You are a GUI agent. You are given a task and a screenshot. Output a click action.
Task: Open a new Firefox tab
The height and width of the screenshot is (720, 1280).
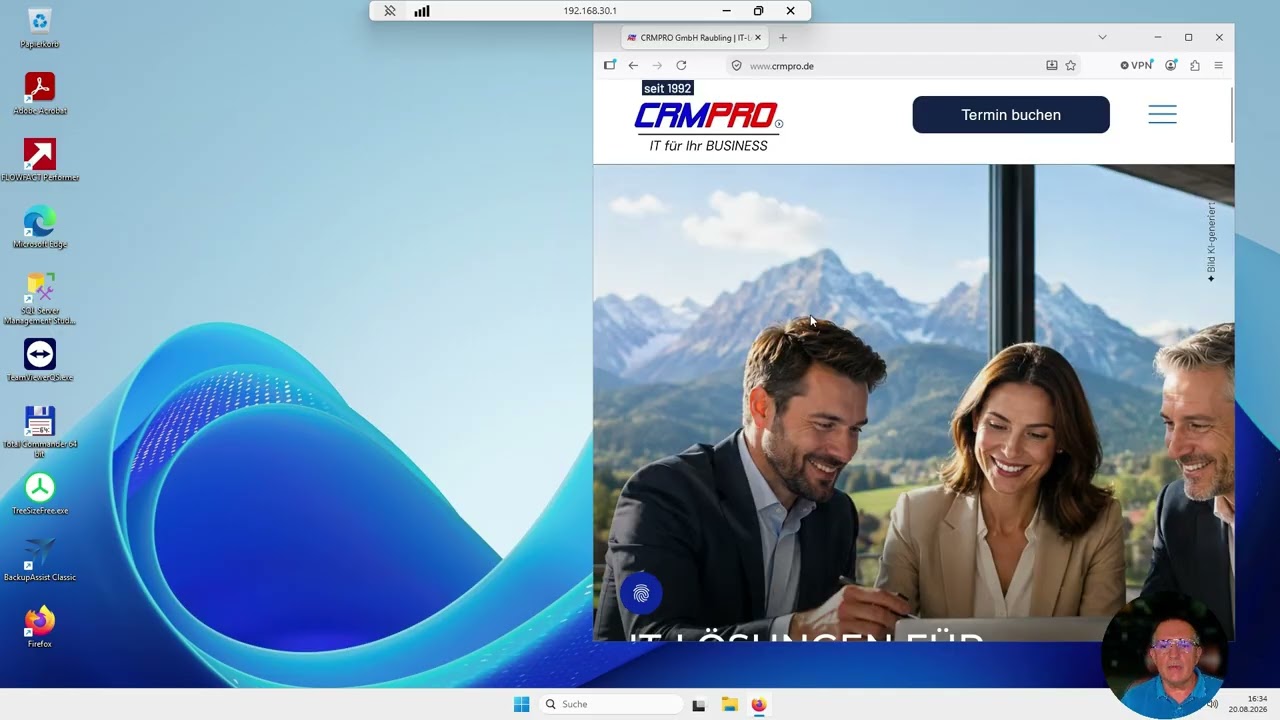pyautogui.click(x=783, y=38)
